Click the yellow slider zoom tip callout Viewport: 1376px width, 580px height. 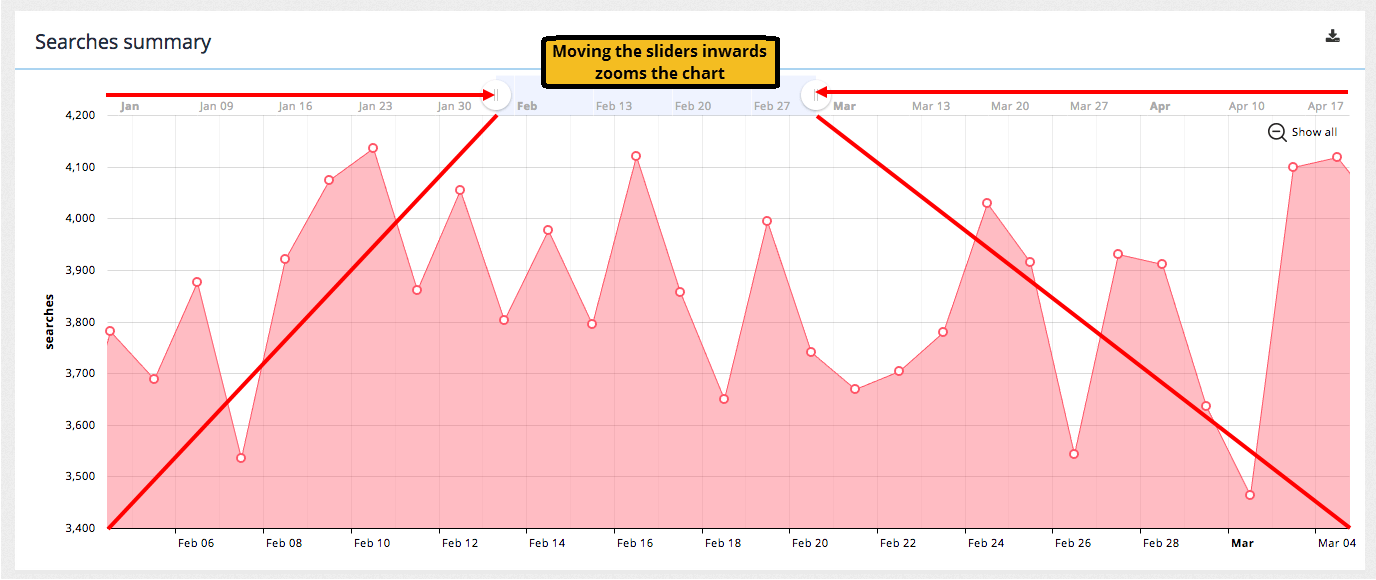coord(660,62)
